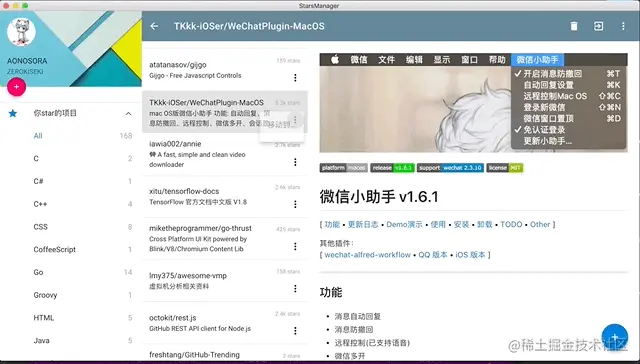Select the All category filter
The height and width of the screenshot is (364, 640).
71,136
